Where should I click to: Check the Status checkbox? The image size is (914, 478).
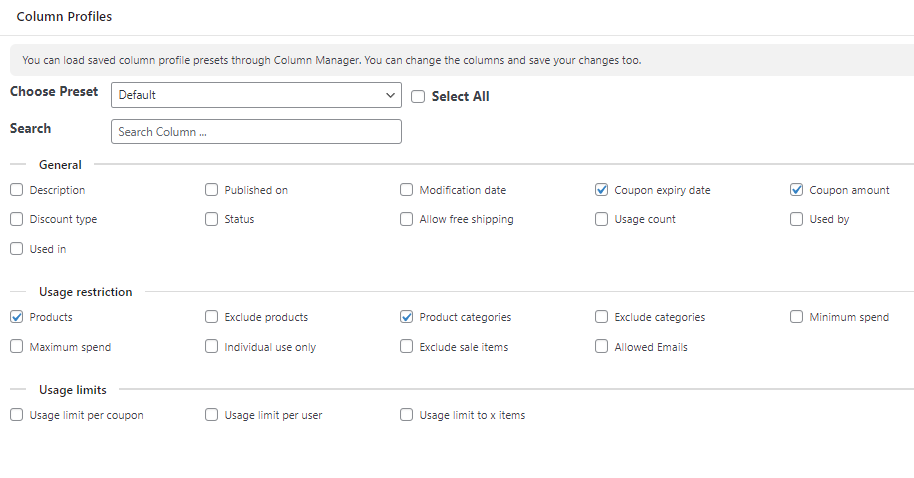[x=211, y=219]
